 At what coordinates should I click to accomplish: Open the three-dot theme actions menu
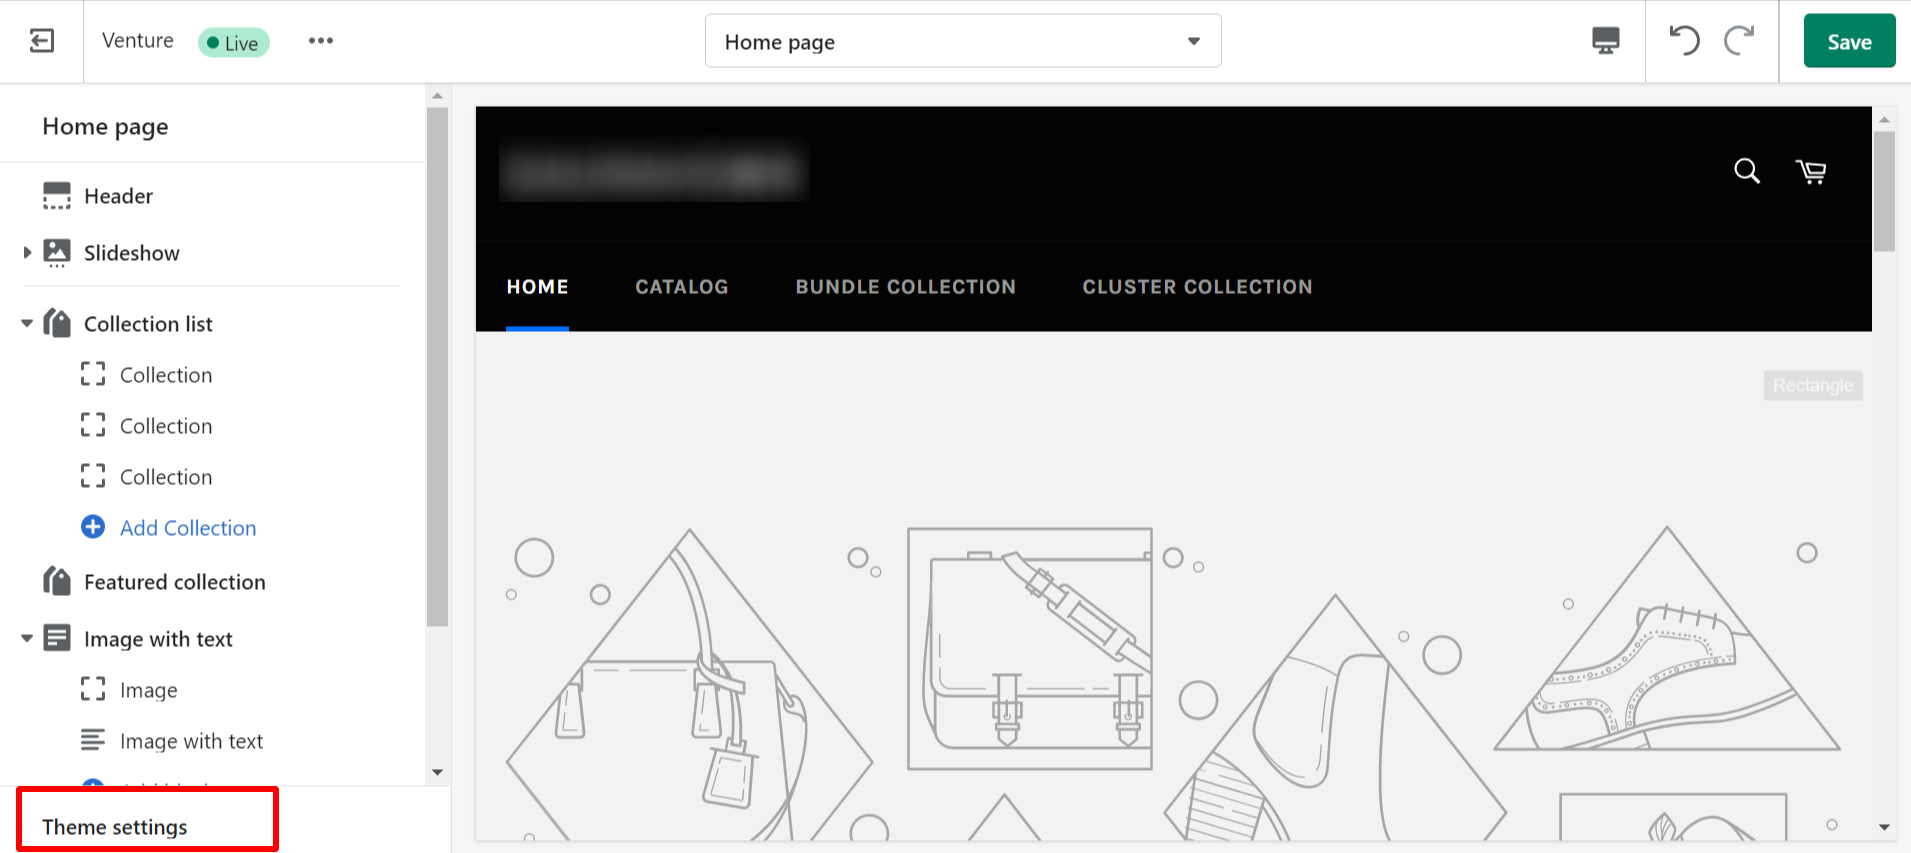(321, 41)
